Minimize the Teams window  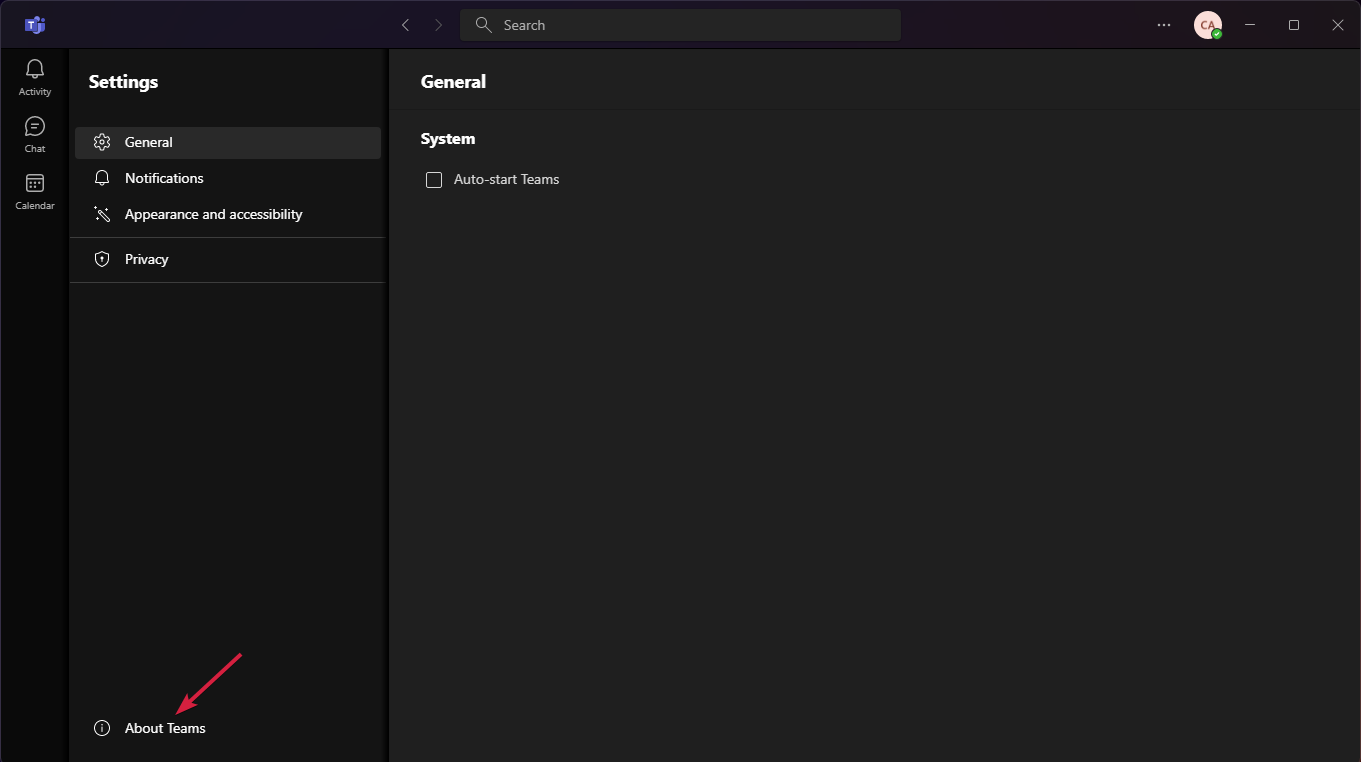click(1250, 25)
